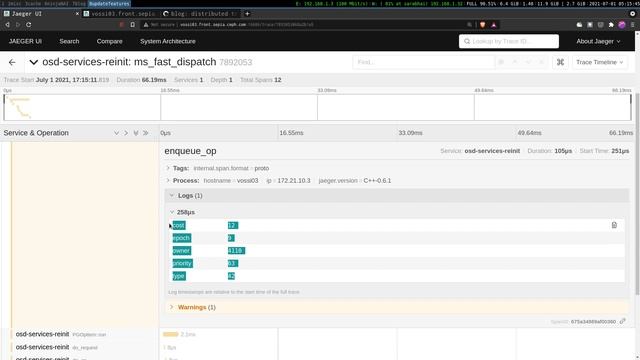Open the browser extensions puzzle icon

(611, 24)
